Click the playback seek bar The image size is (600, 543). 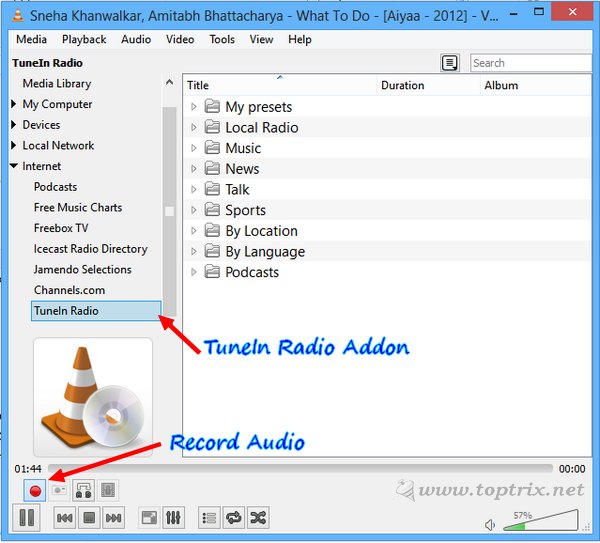click(300, 468)
